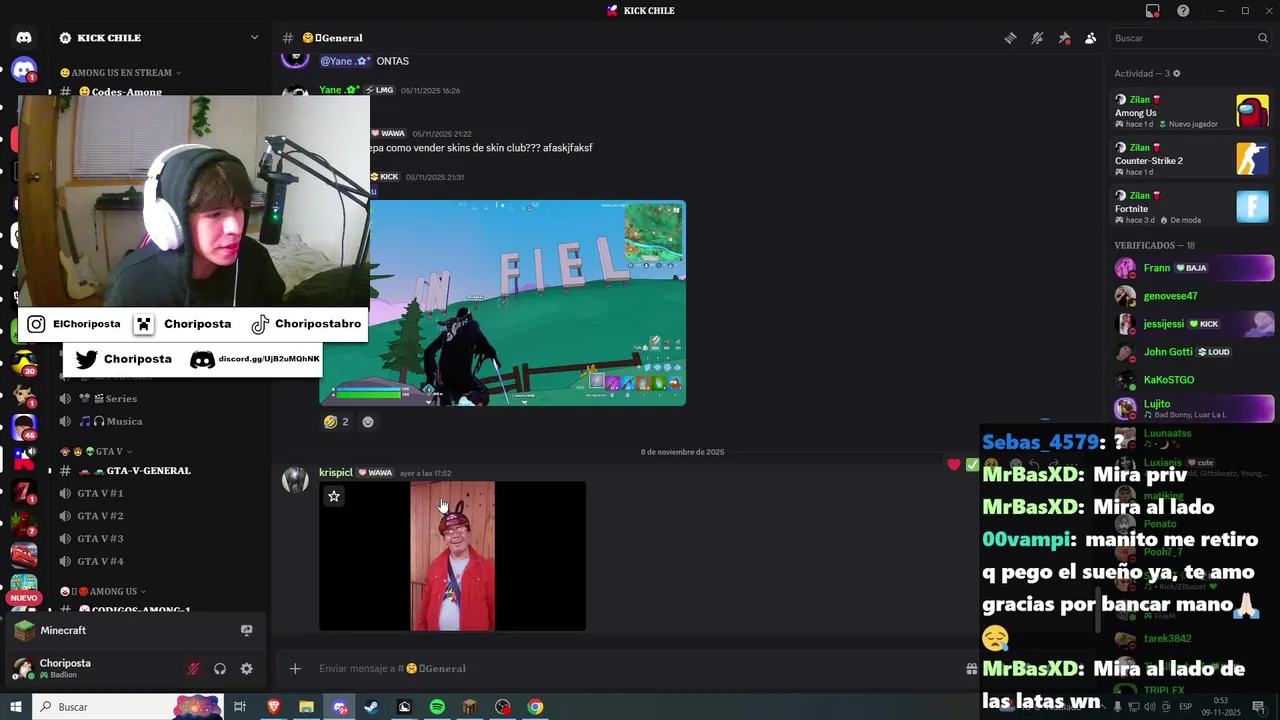Open Task View in the taskbar
Screen dimensions: 1280x720
240,707
